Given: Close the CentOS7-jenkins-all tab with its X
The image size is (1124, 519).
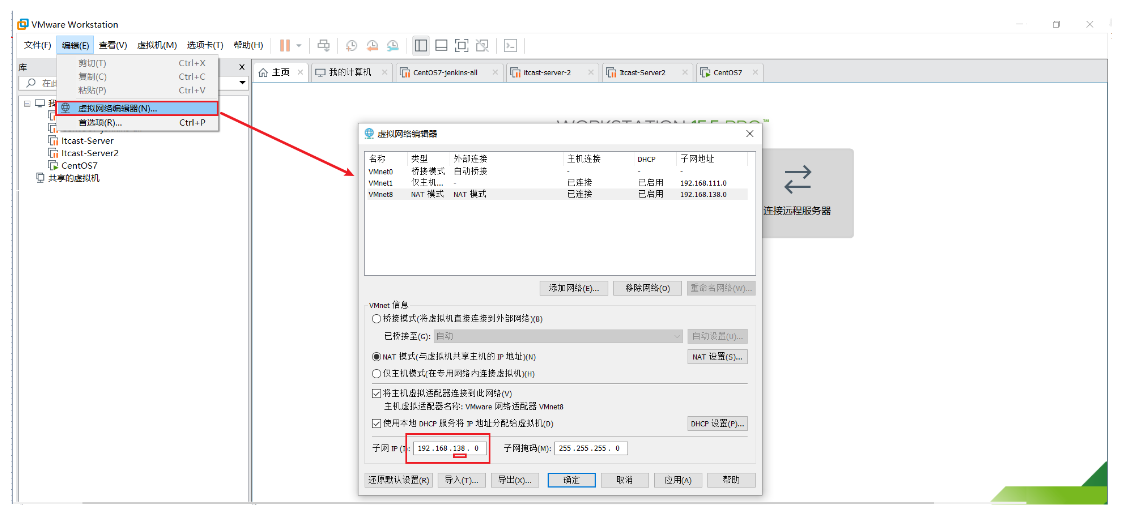Looking at the screenshot, I should tap(494, 72).
